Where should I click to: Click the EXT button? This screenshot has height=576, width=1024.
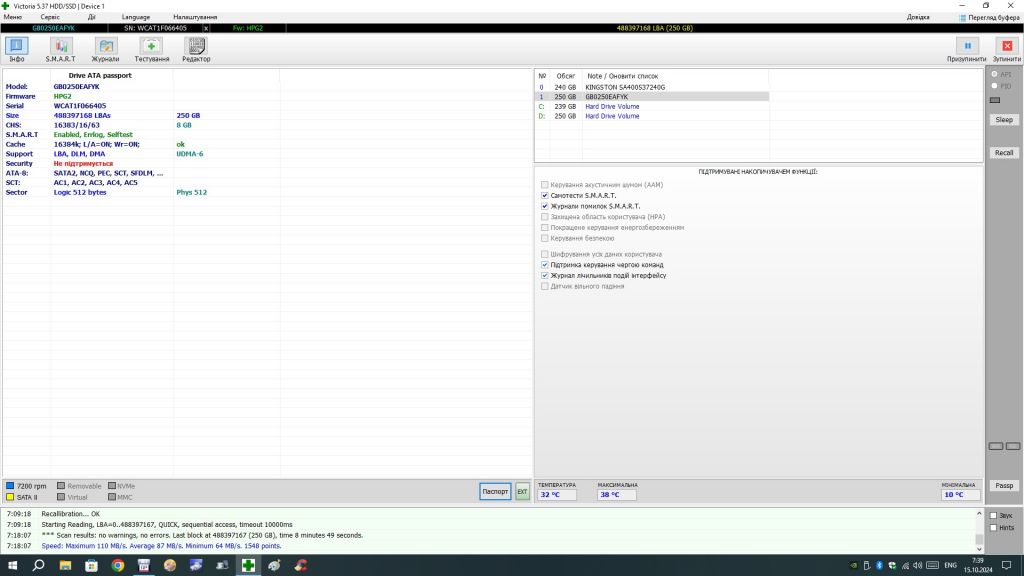click(522, 492)
